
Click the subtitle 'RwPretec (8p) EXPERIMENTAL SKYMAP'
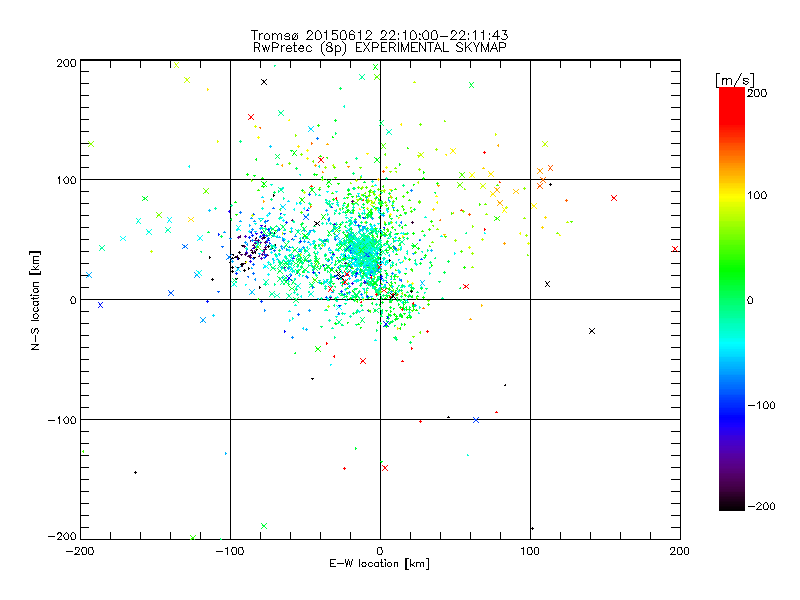[380, 47]
